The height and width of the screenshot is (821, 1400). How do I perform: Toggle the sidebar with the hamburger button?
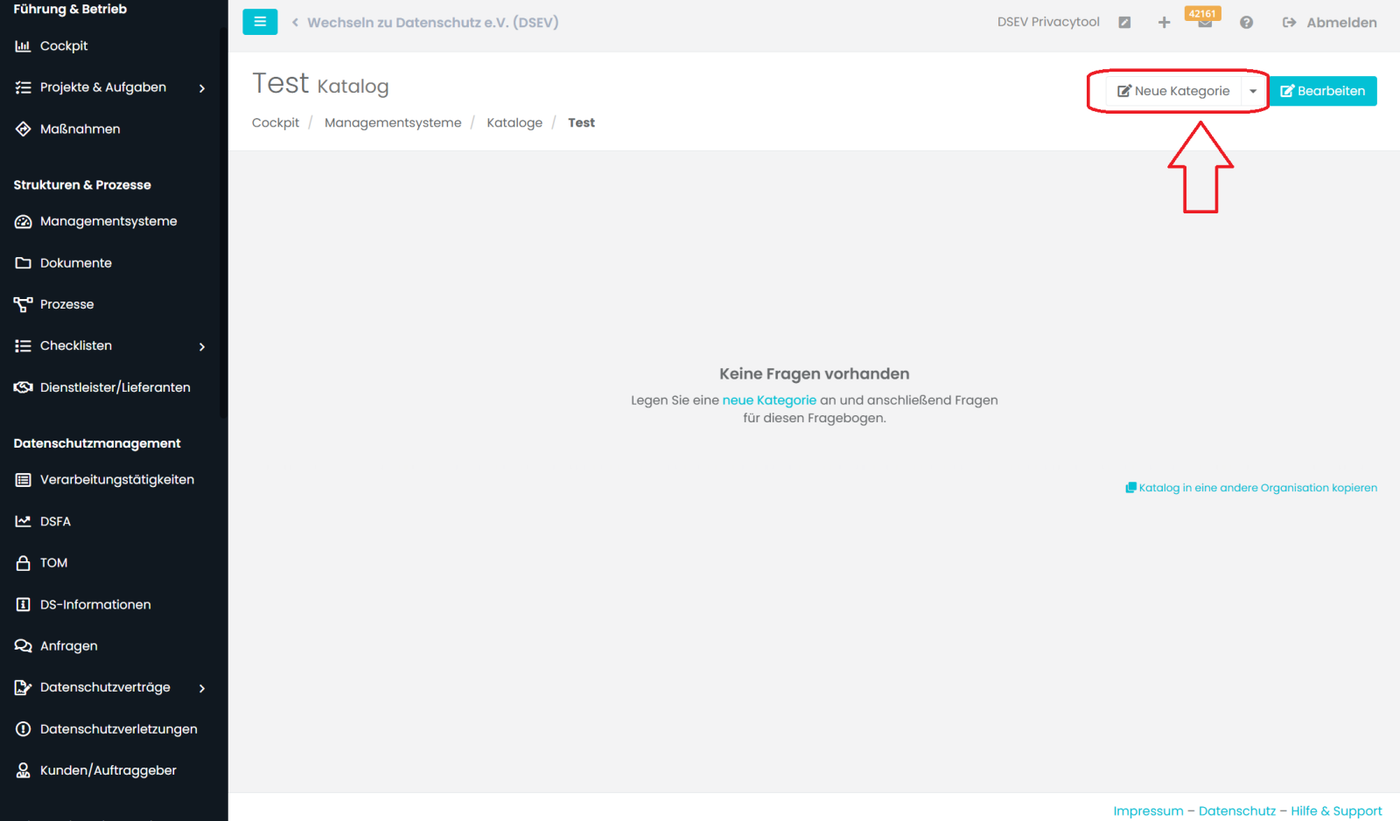coord(260,21)
